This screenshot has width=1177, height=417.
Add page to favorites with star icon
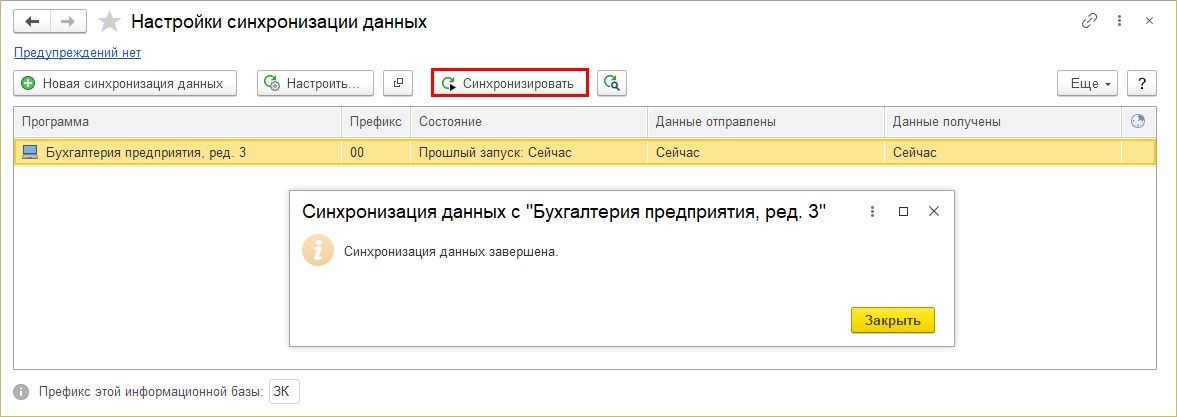pos(110,22)
